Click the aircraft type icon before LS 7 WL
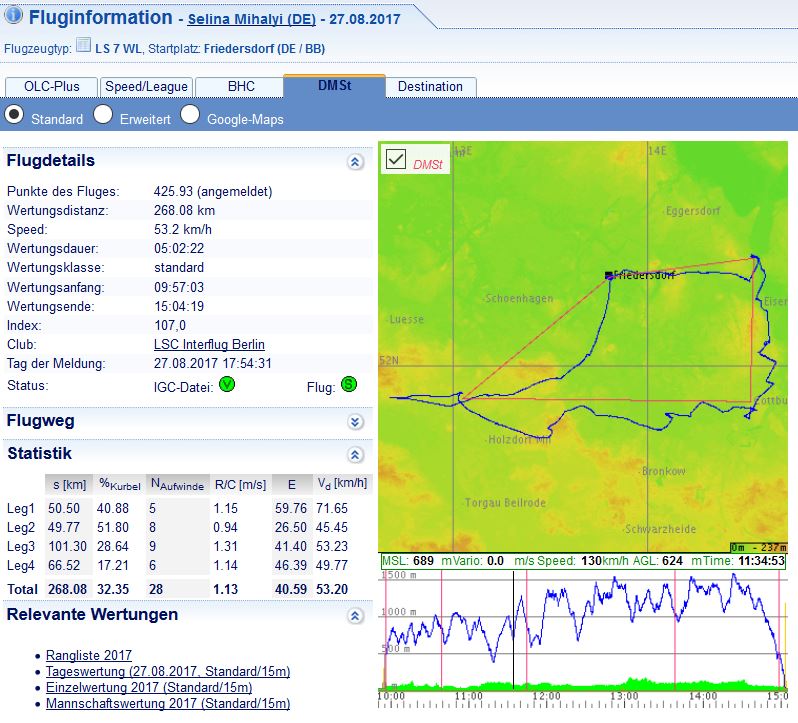 84,46
